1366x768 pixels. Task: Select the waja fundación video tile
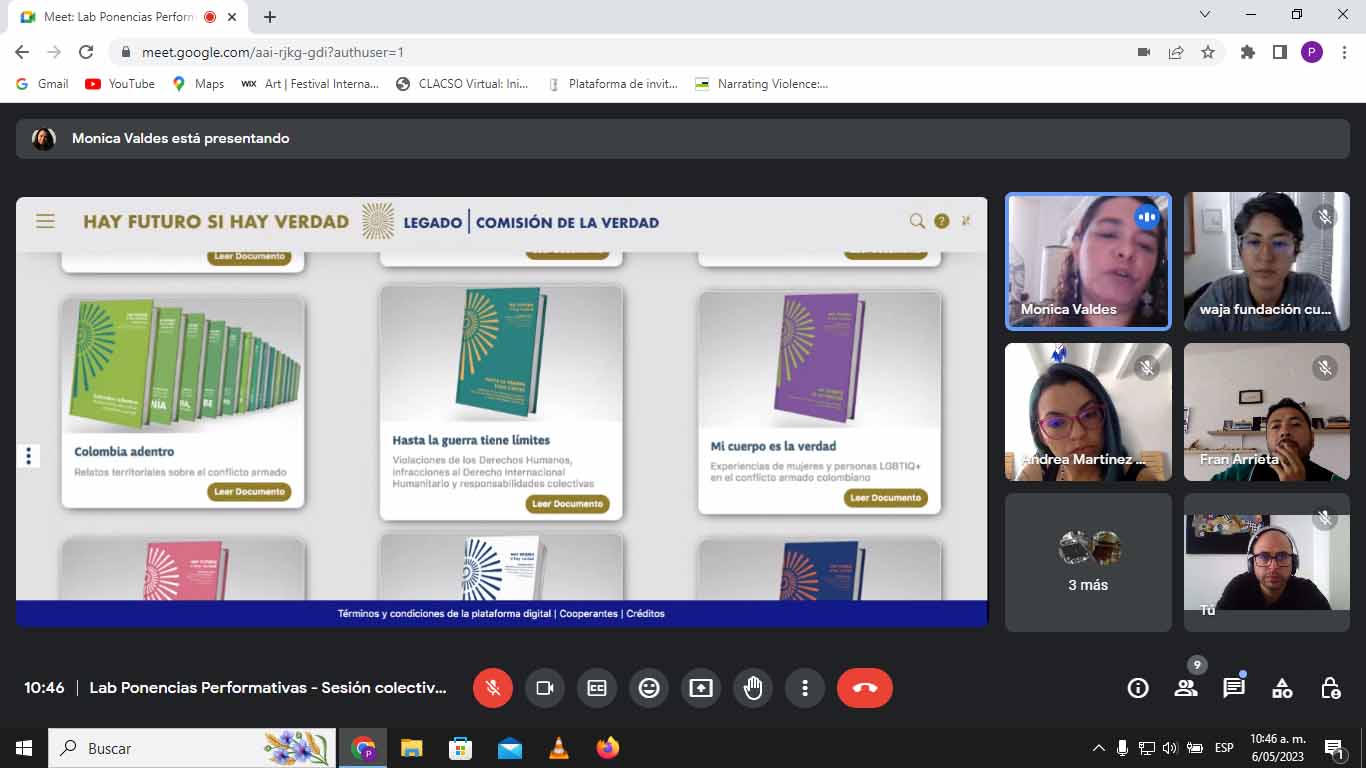click(x=1267, y=261)
